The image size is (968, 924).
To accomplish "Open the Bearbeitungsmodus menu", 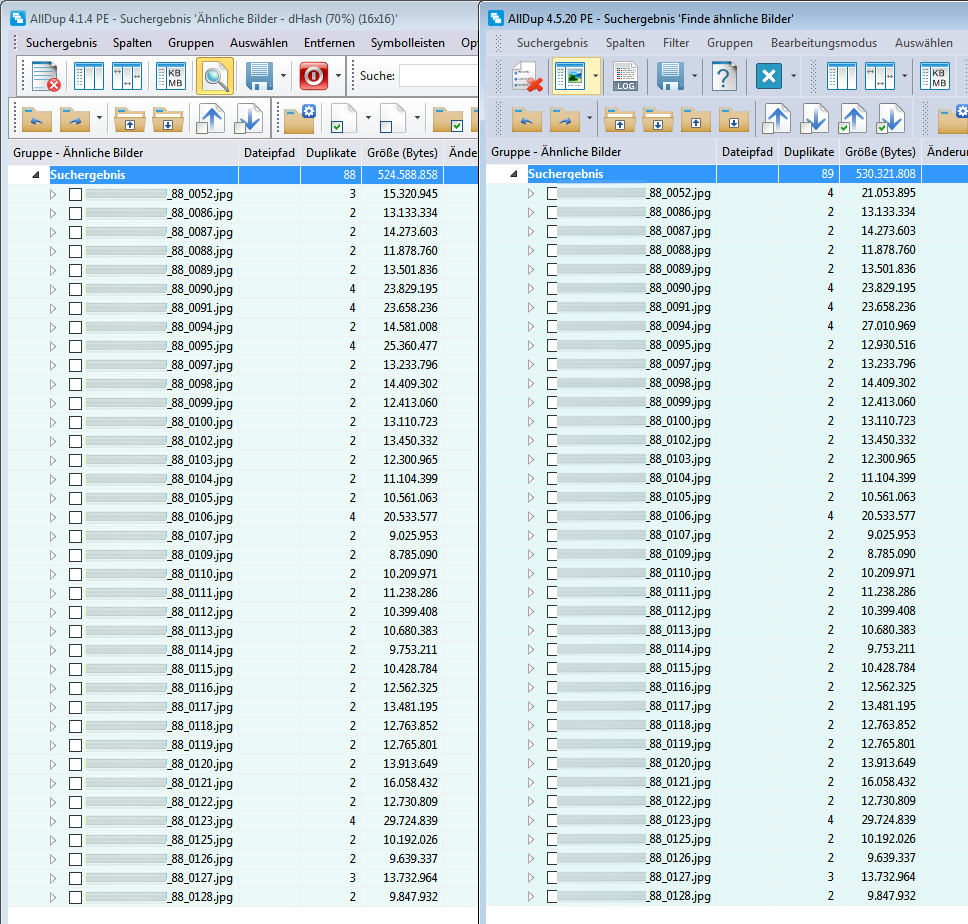I will pyautogui.click(x=823, y=43).
